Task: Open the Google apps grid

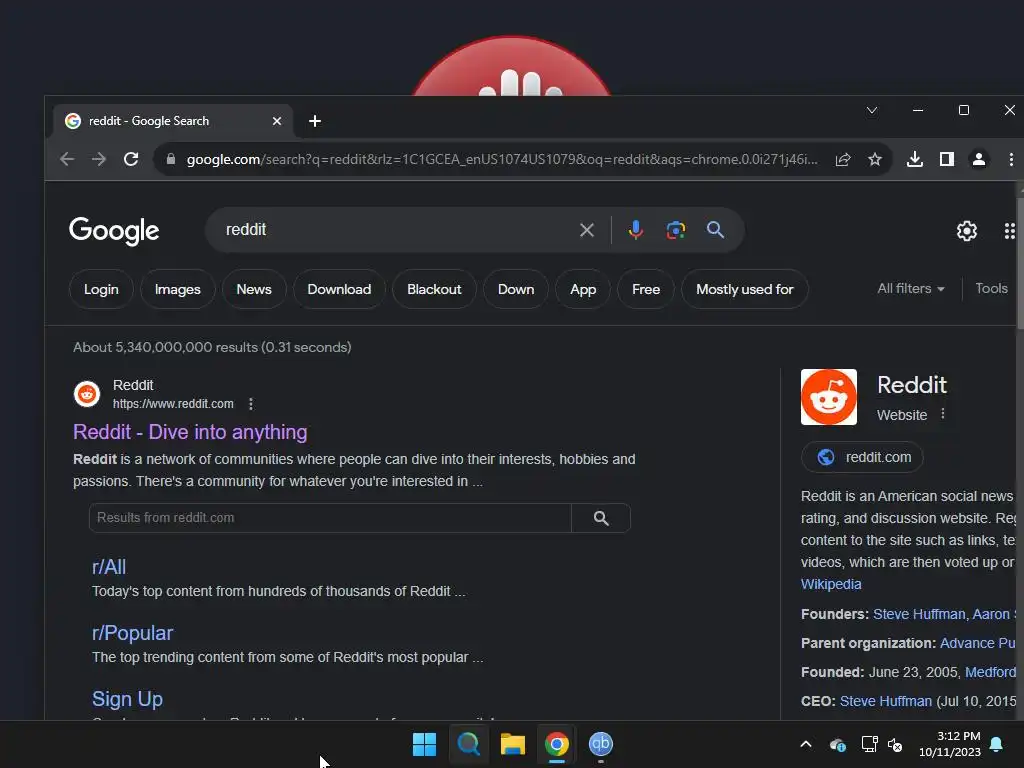Action: [x=1010, y=231]
